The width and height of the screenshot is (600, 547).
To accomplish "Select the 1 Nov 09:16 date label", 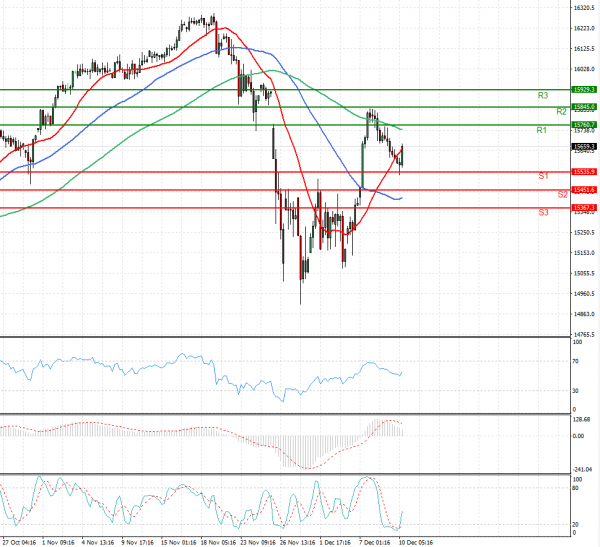I will click(58, 543).
